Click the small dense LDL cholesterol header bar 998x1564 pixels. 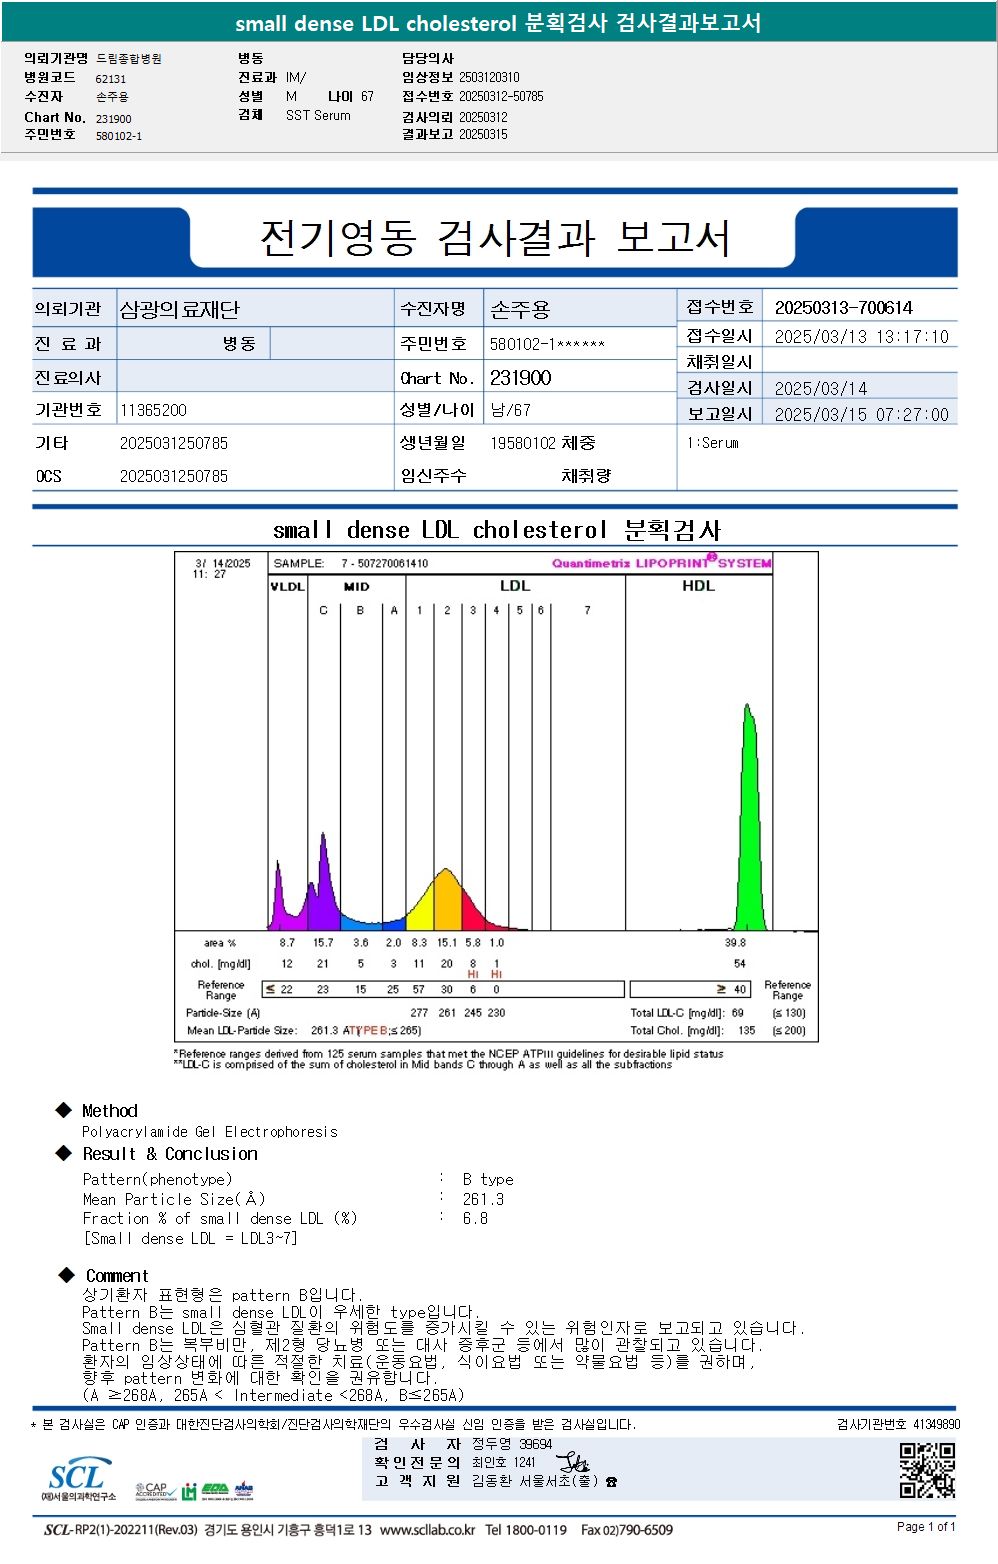(x=499, y=22)
